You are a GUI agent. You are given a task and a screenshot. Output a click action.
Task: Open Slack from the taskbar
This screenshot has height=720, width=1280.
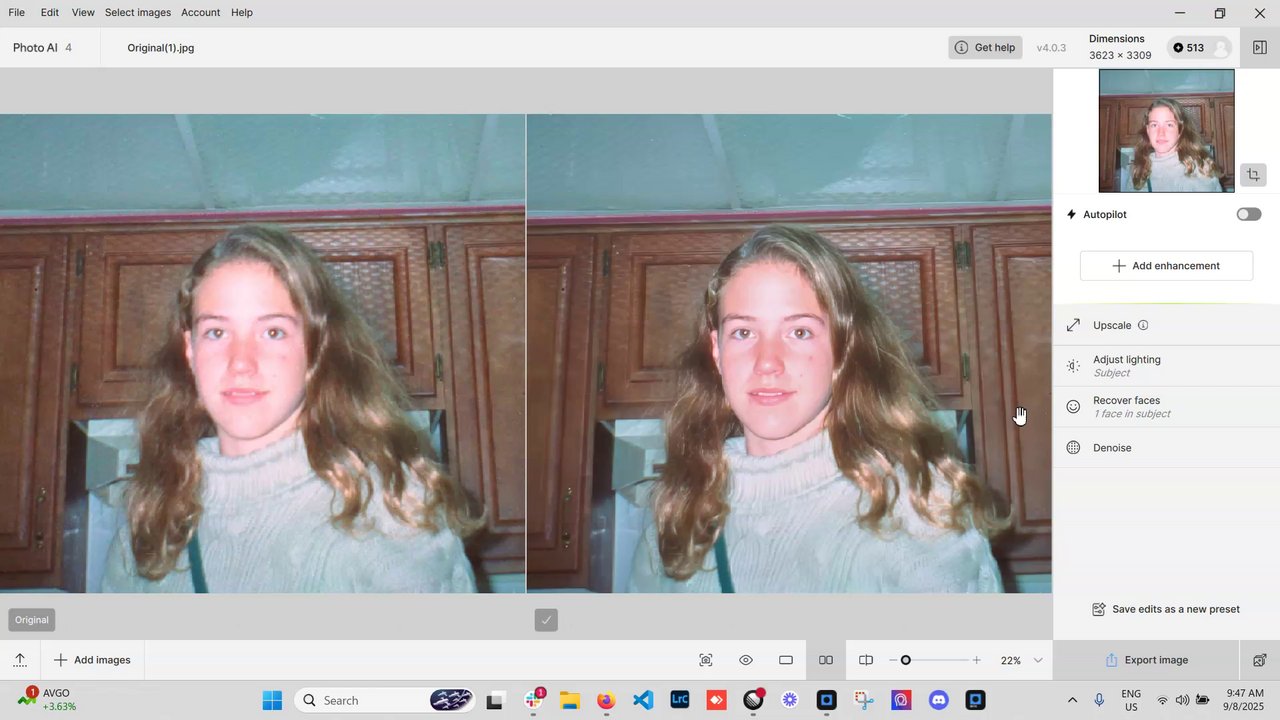pos(533,700)
